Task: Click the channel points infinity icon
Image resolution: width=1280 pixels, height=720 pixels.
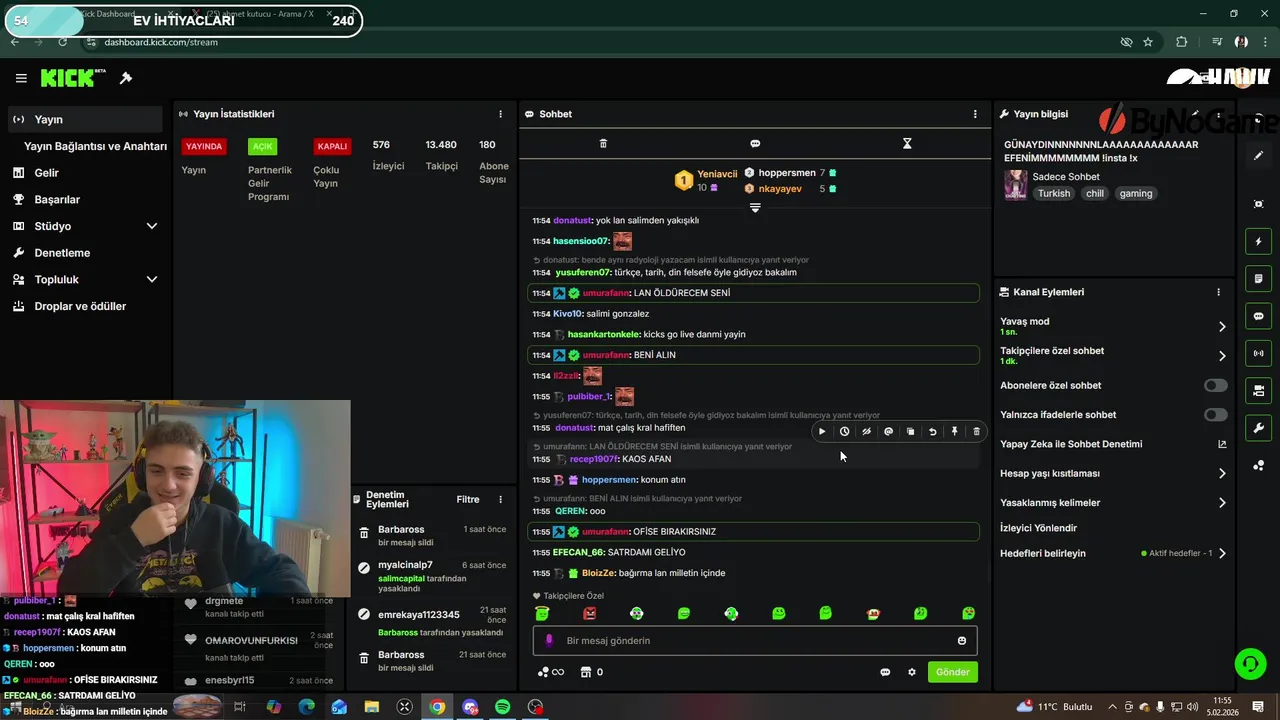Action: tap(550, 672)
